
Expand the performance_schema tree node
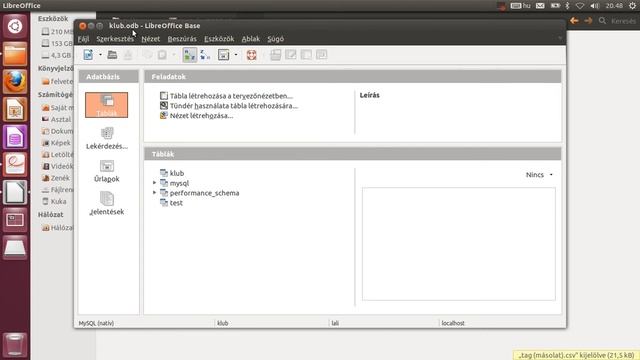click(155, 193)
